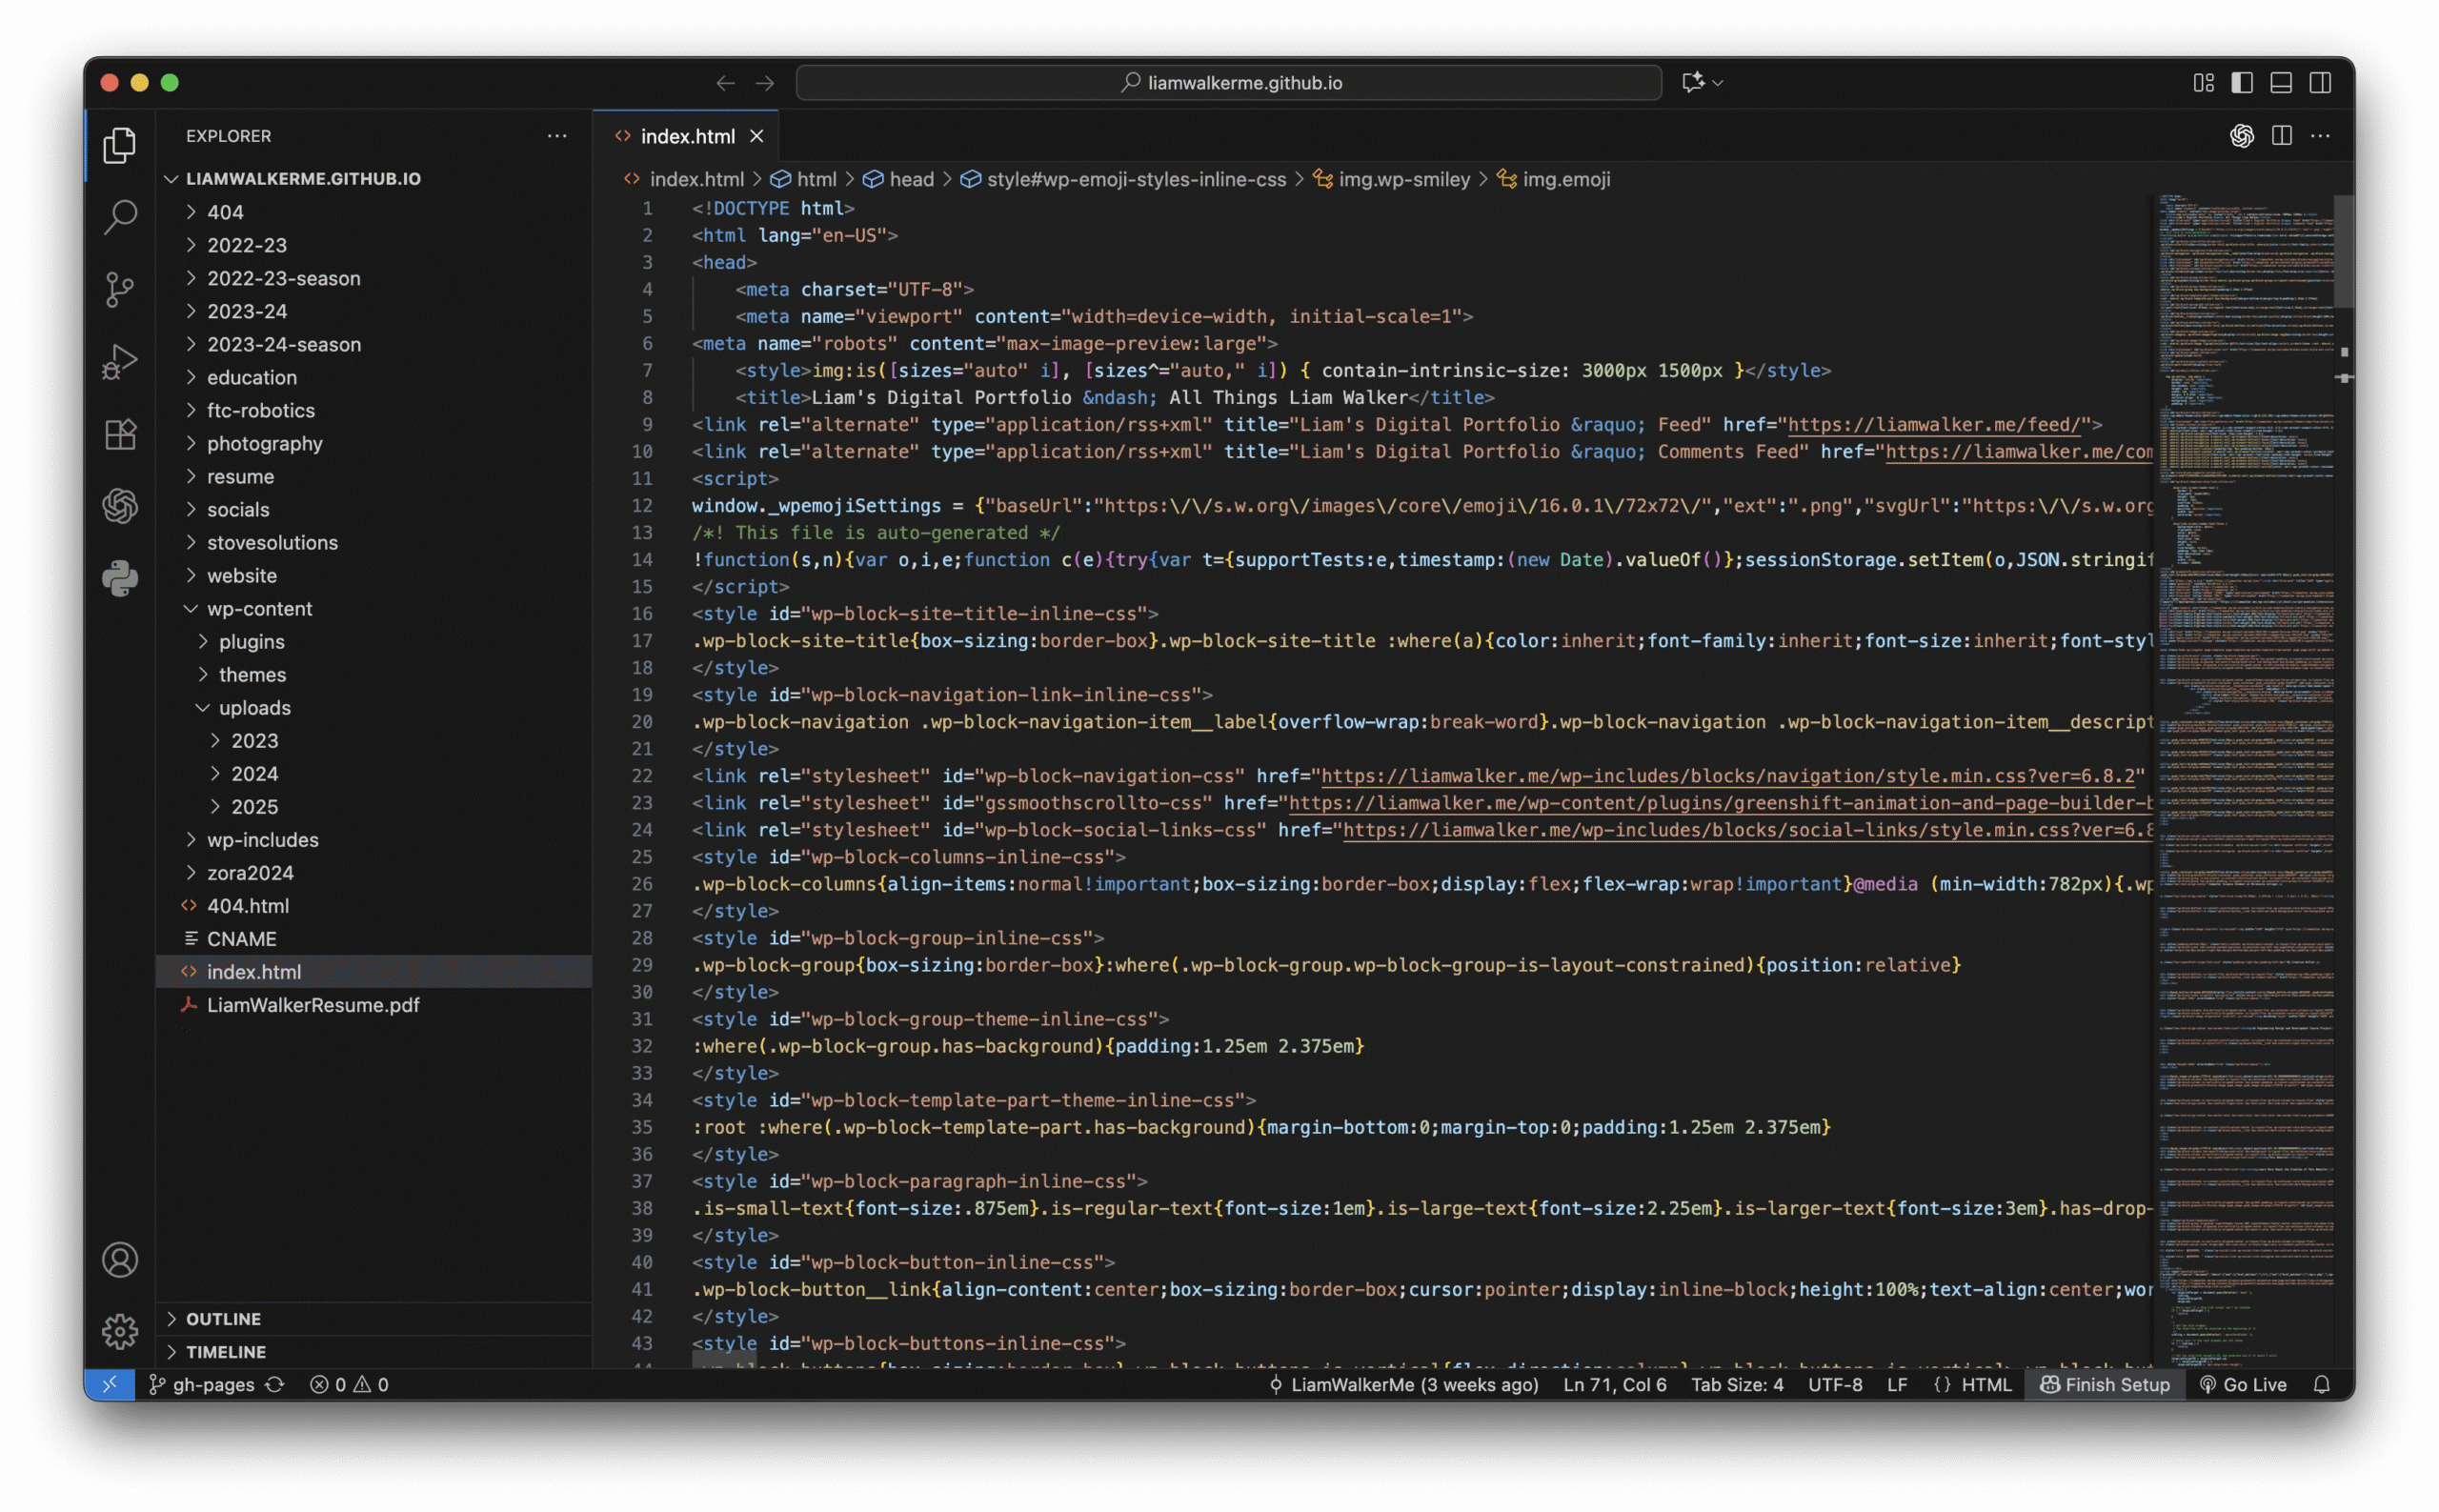Open the Extensions view
Image resolution: width=2439 pixels, height=1512 pixels.
120,434
